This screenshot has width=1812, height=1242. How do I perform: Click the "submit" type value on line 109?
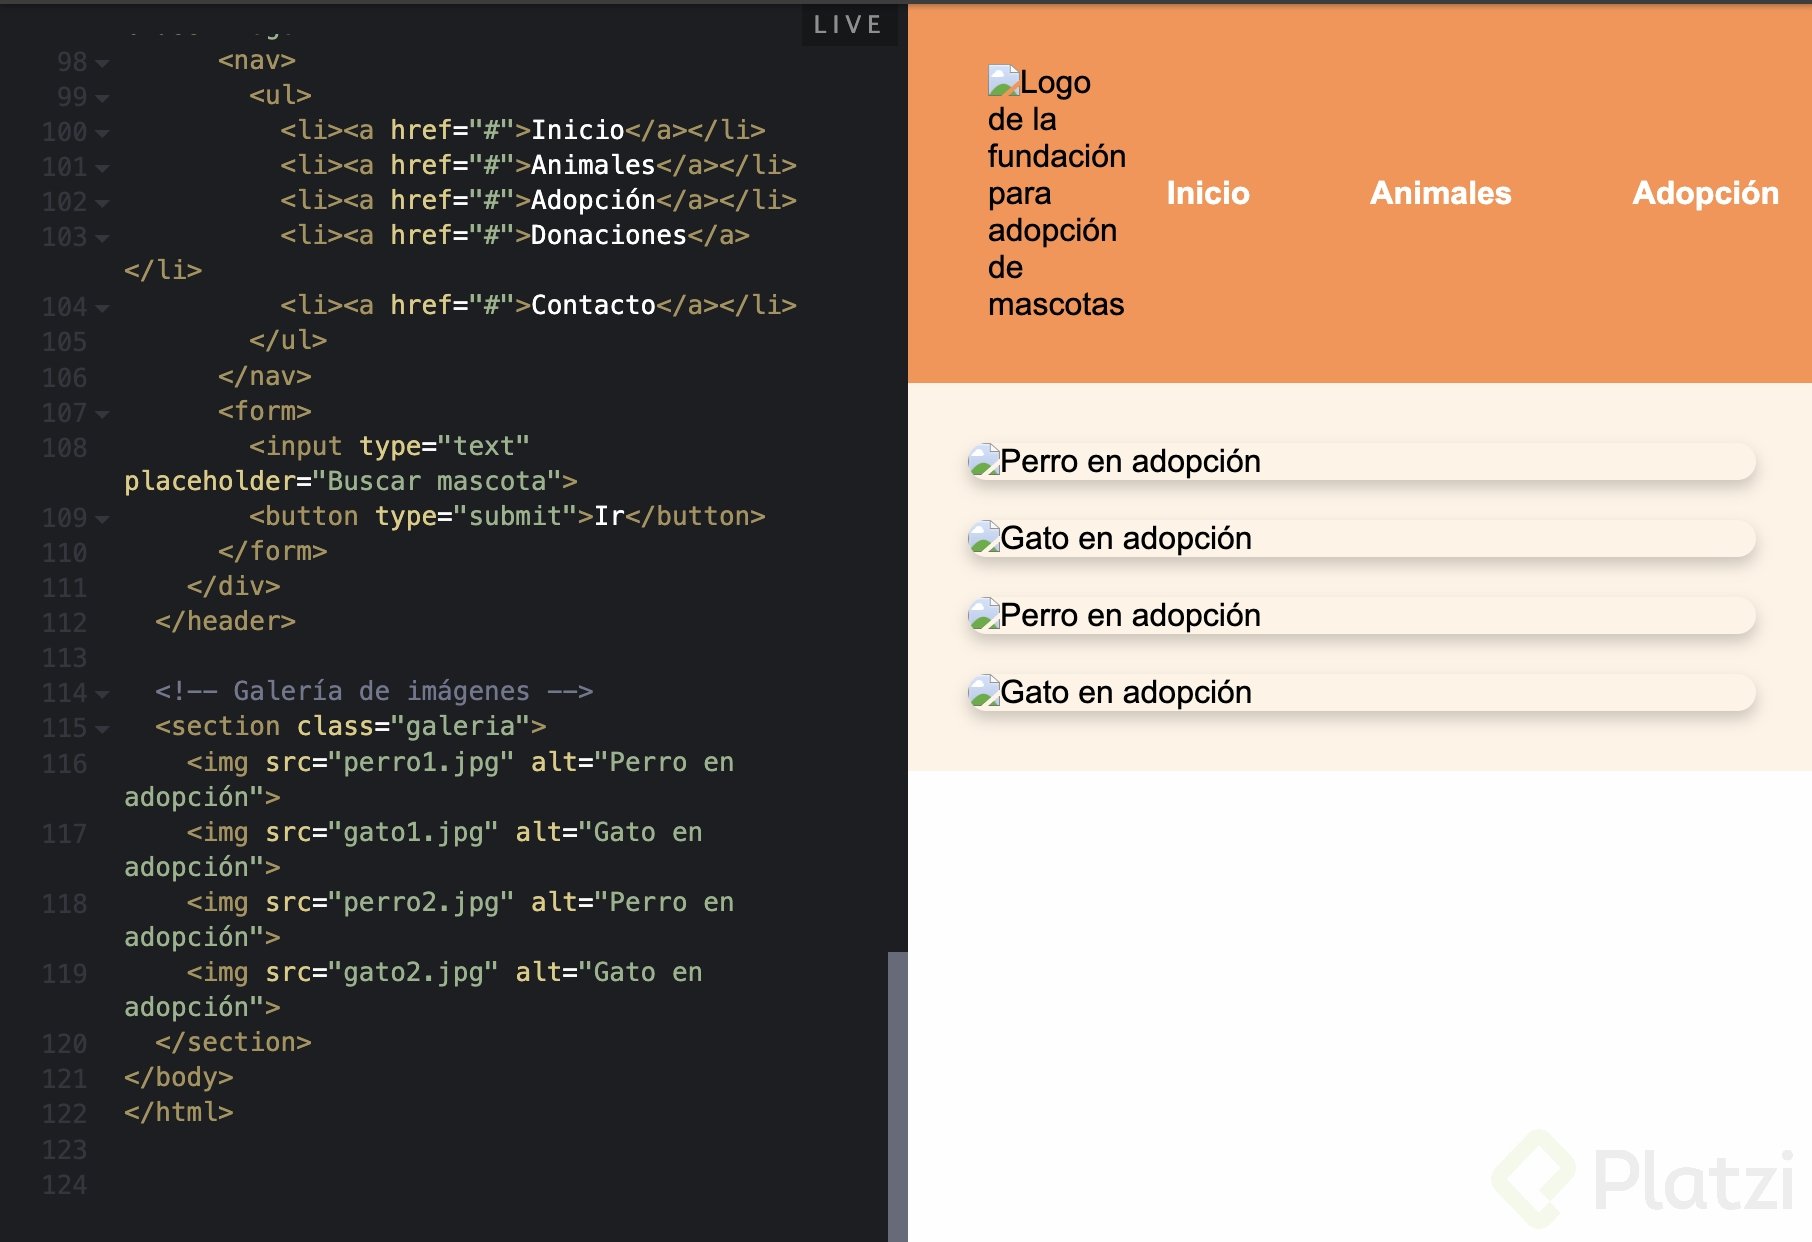[x=514, y=516]
